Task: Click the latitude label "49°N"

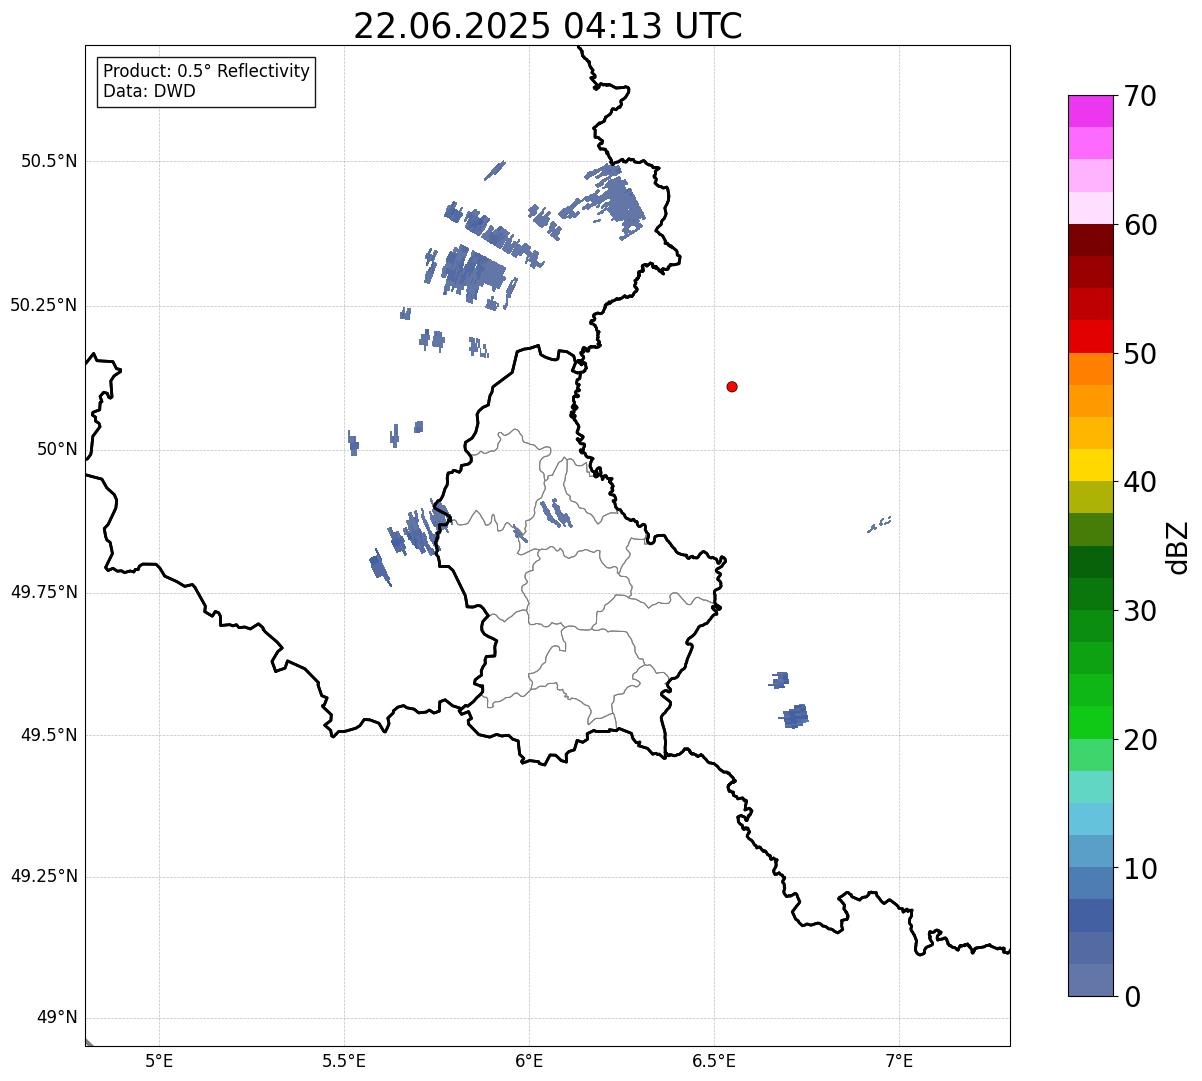Action: (57, 1018)
